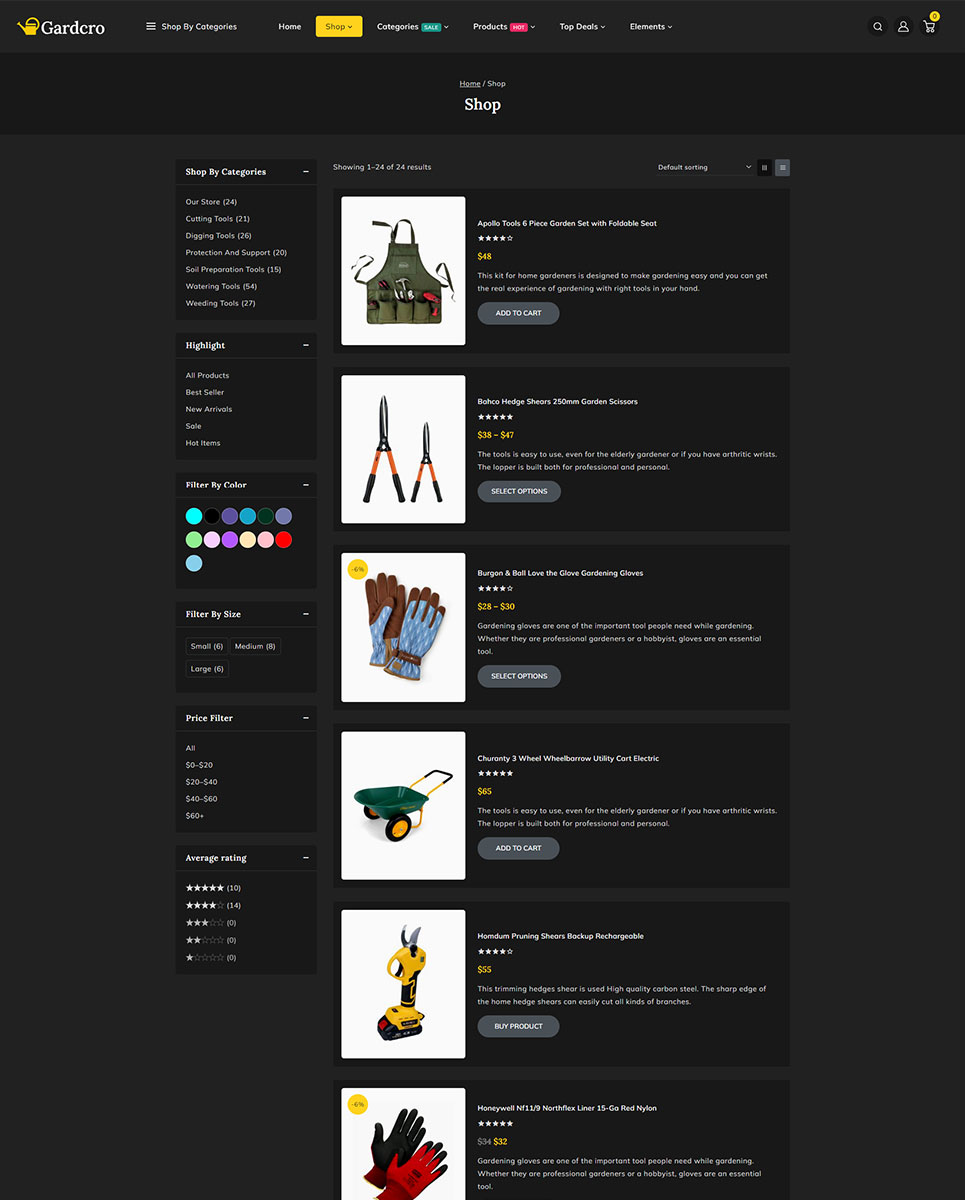Select the Small size filter

(207, 646)
